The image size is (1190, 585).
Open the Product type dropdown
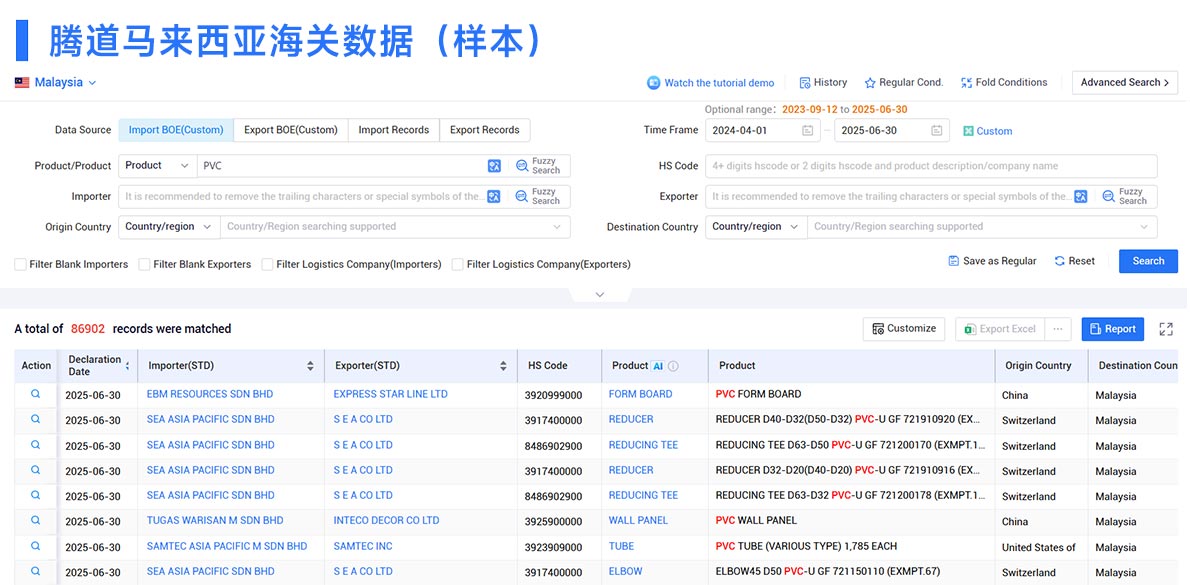pos(157,165)
